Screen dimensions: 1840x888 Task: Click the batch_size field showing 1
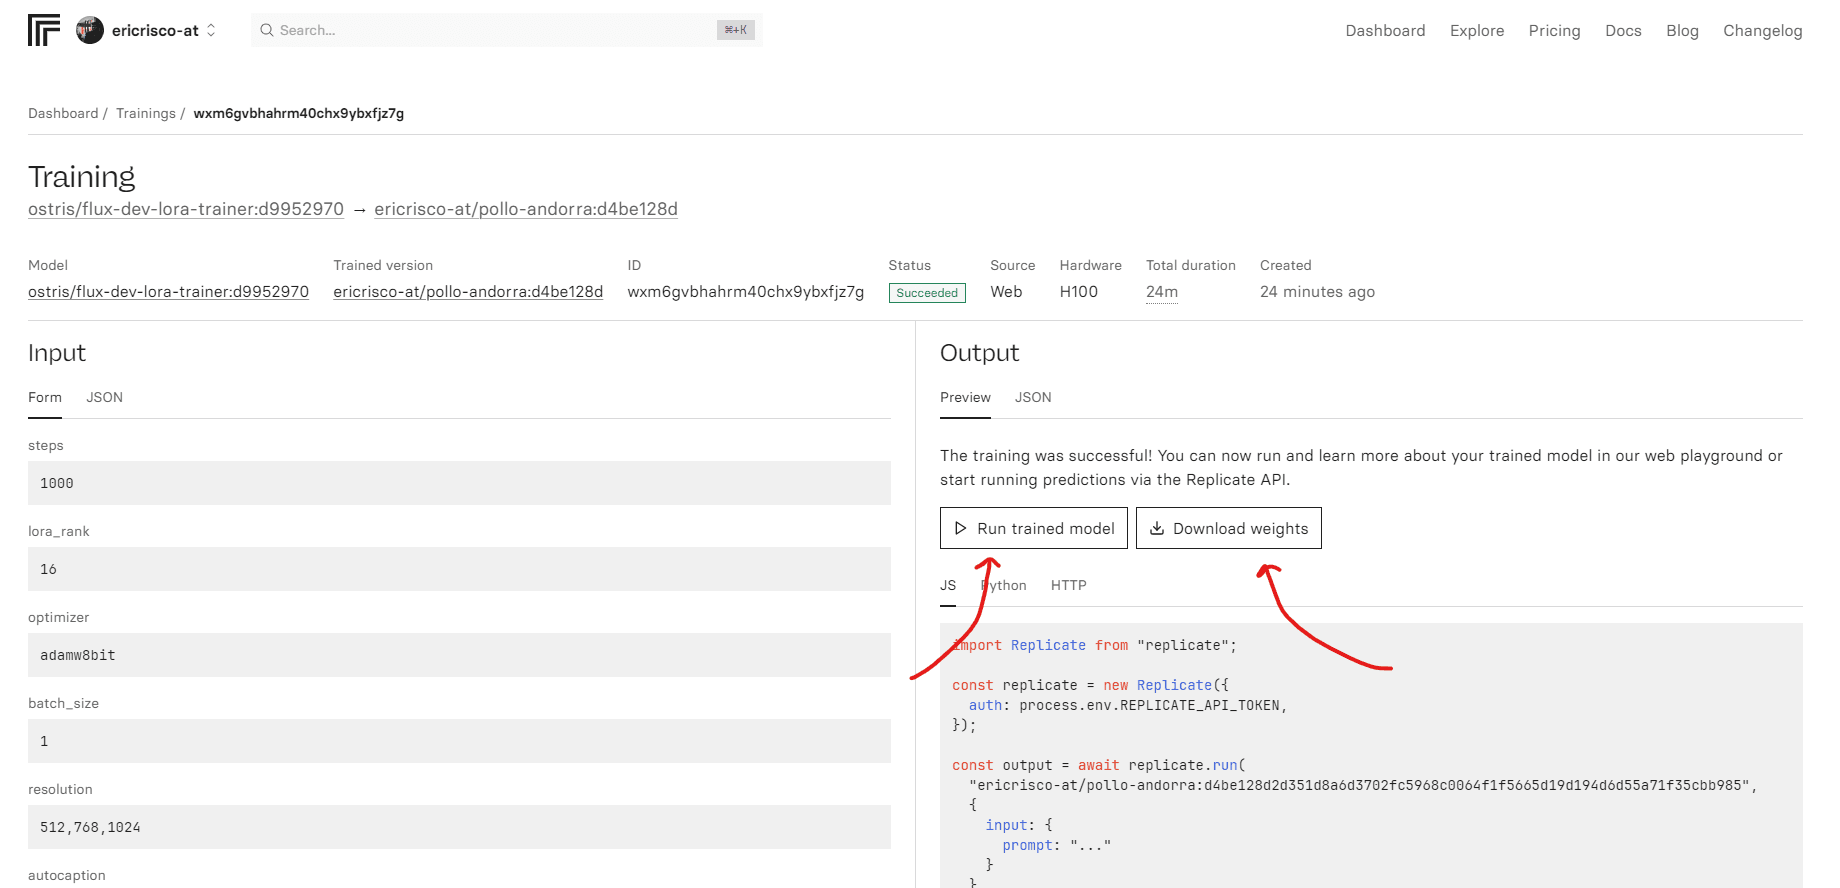[x=459, y=741]
